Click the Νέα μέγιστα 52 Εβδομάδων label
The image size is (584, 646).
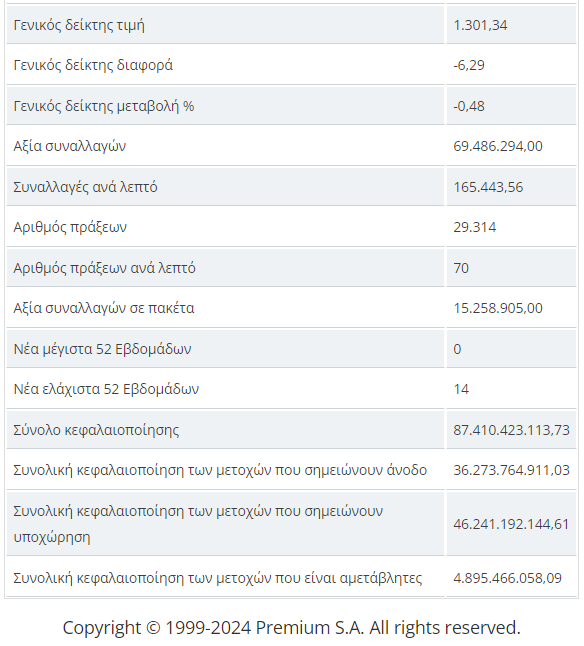(103, 349)
